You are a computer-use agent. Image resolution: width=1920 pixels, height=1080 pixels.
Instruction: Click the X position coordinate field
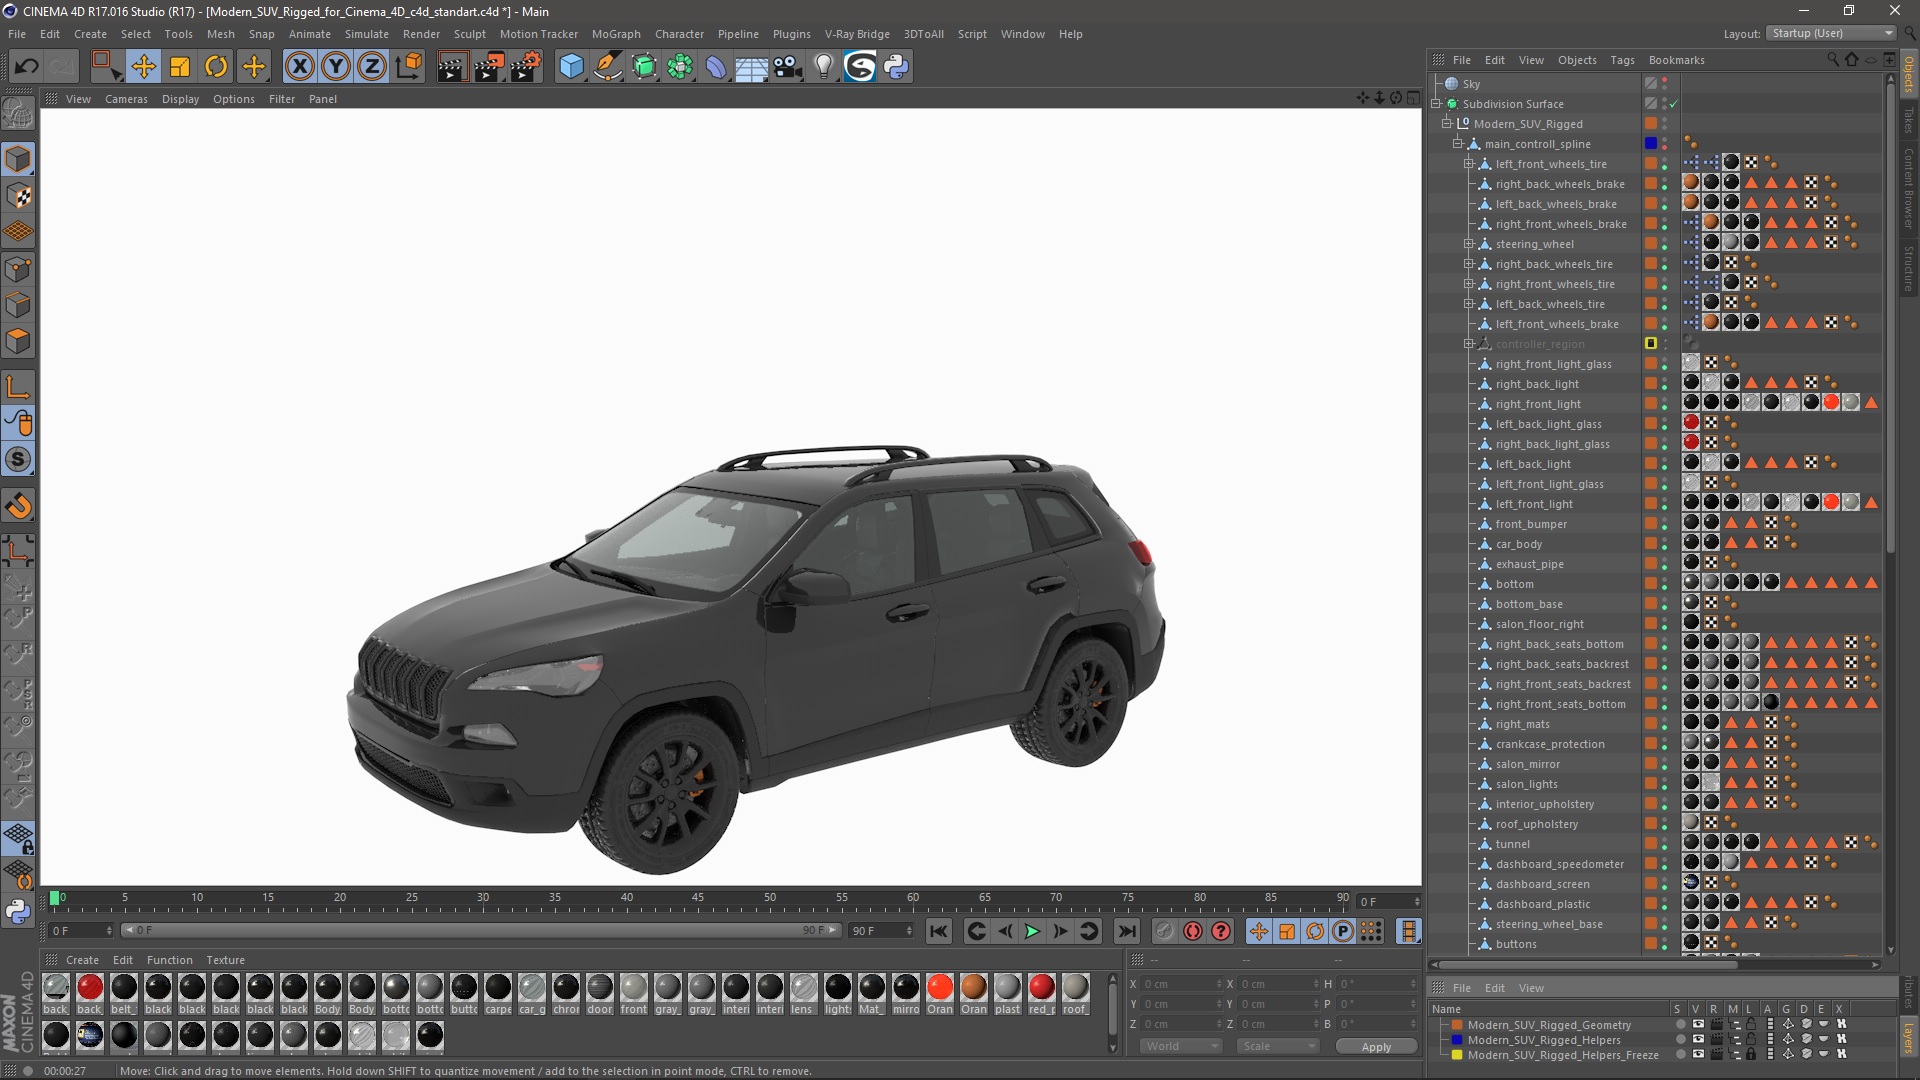tap(1181, 984)
